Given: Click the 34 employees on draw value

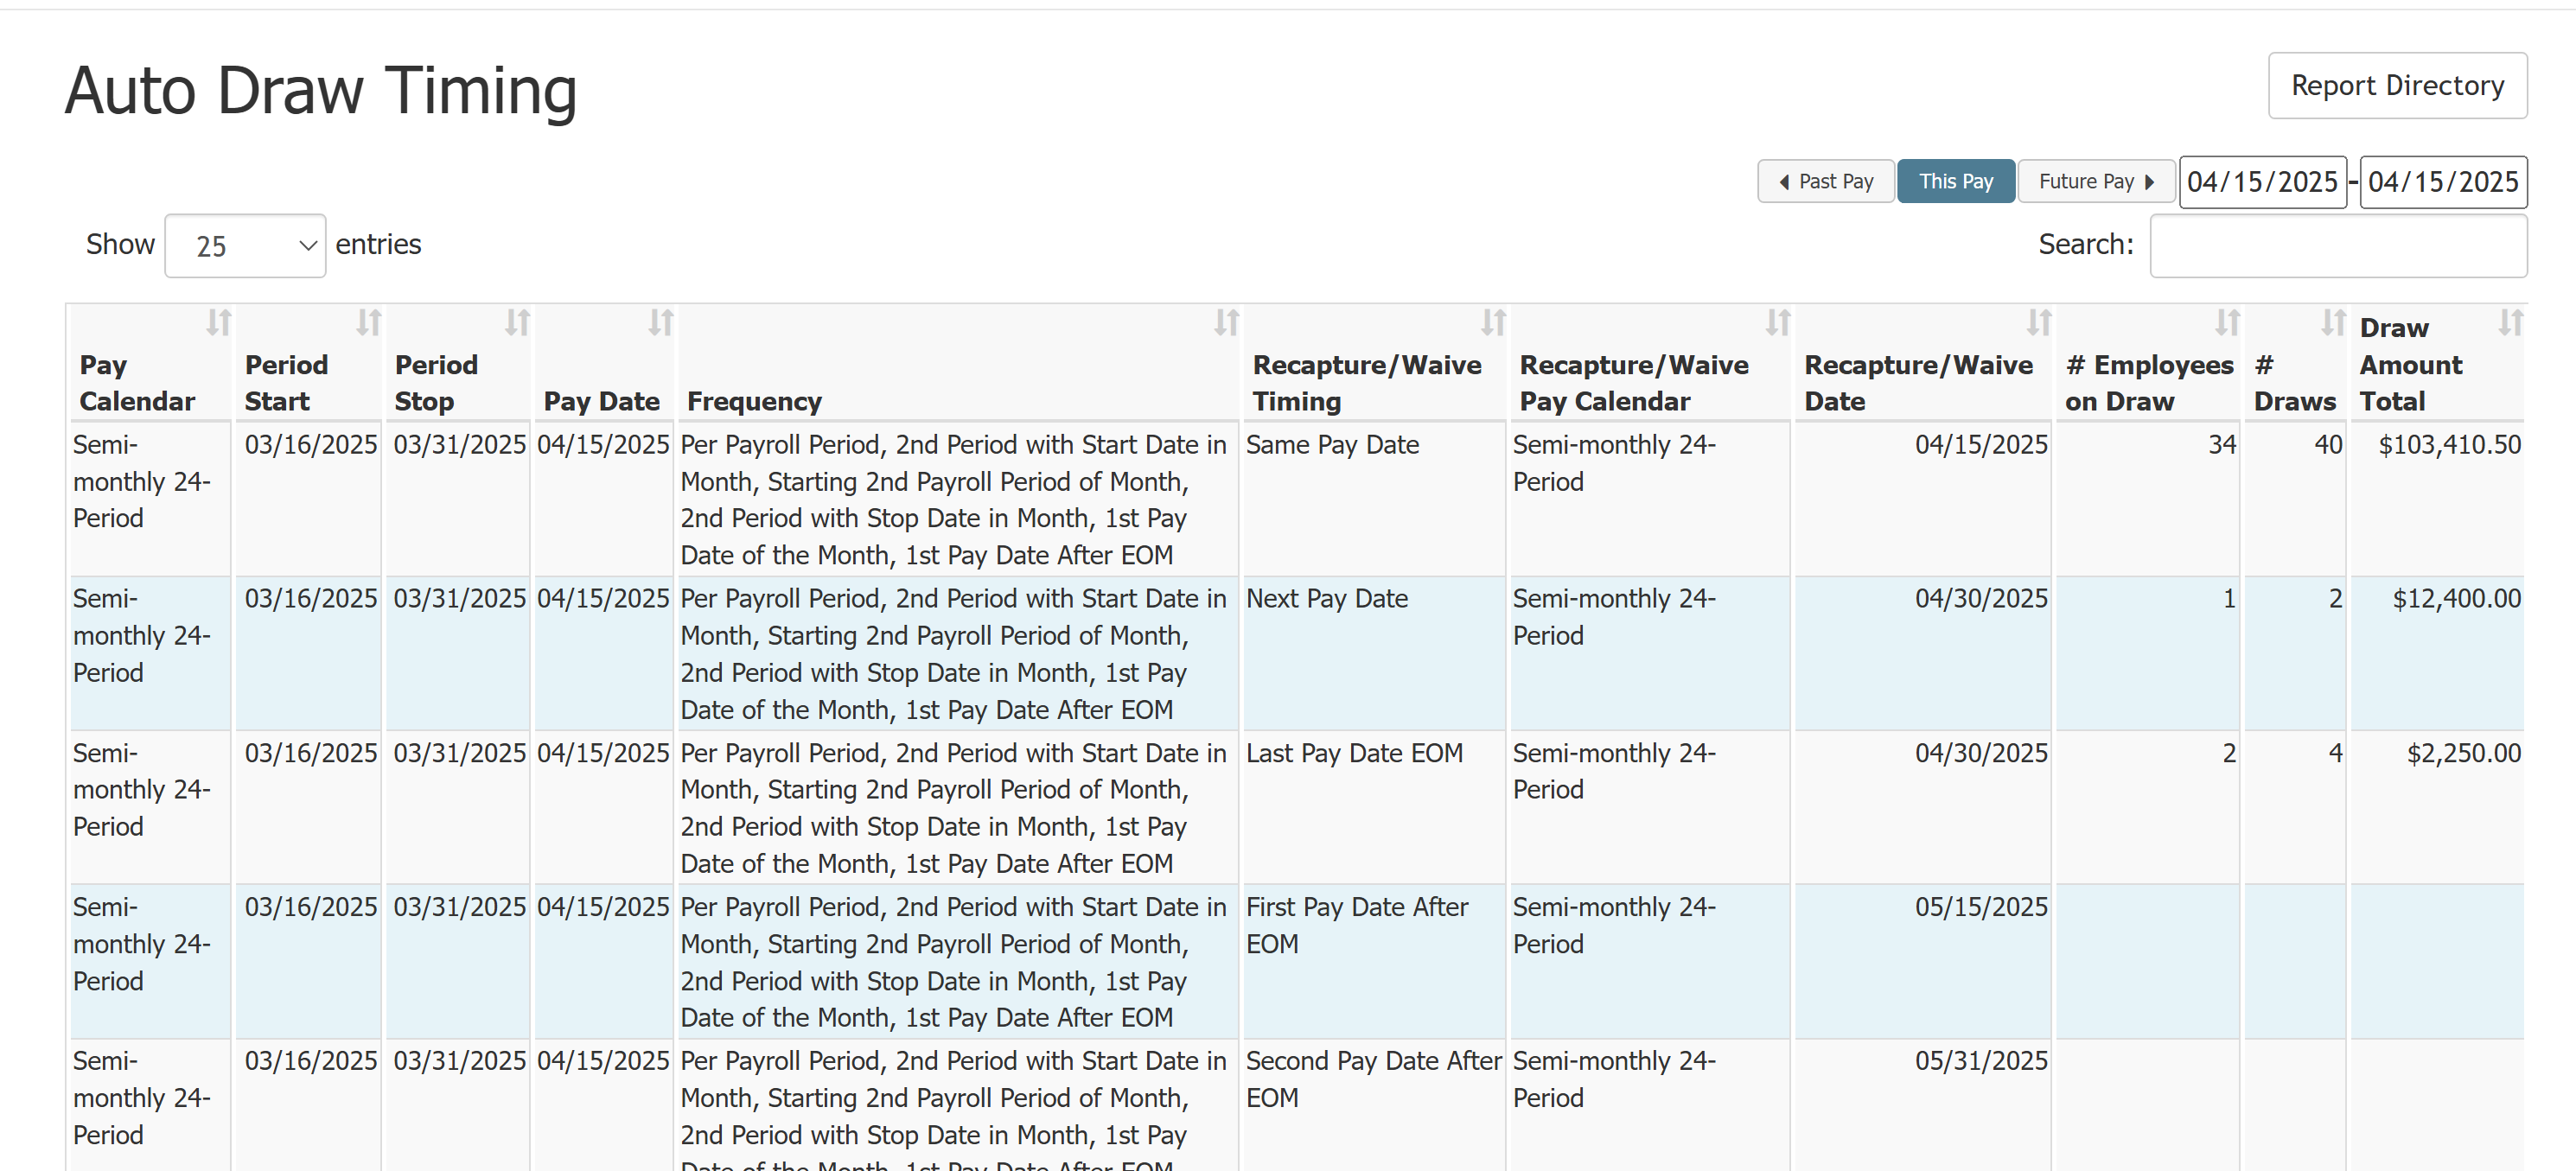Looking at the screenshot, I should point(2222,445).
